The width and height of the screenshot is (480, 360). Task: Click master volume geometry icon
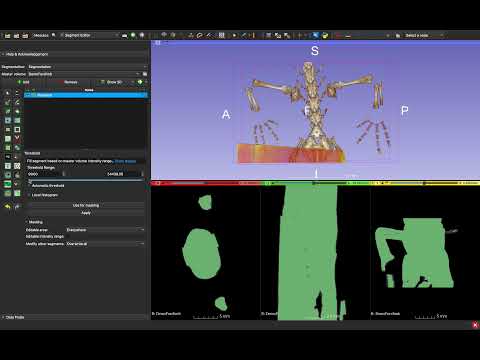(145, 74)
